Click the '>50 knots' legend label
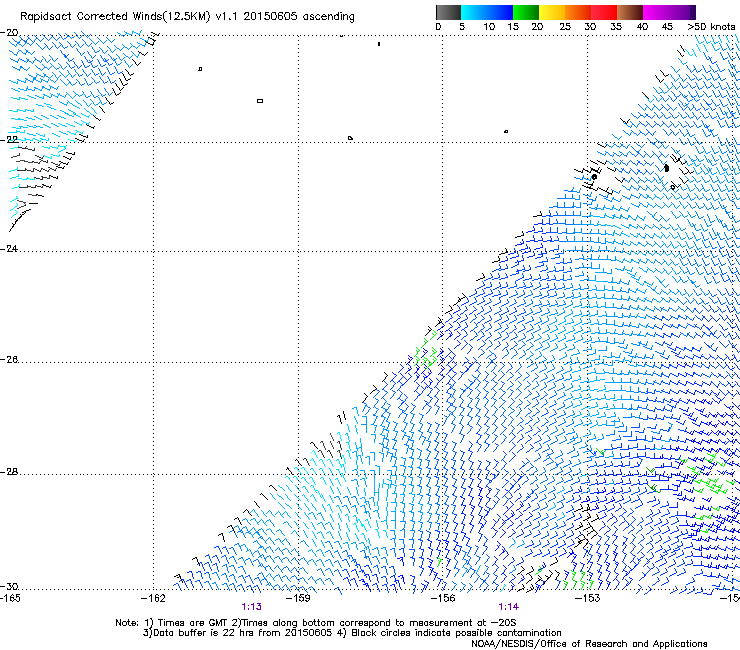The height and width of the screenshot is (650, 740). click(x=711, y=27)
